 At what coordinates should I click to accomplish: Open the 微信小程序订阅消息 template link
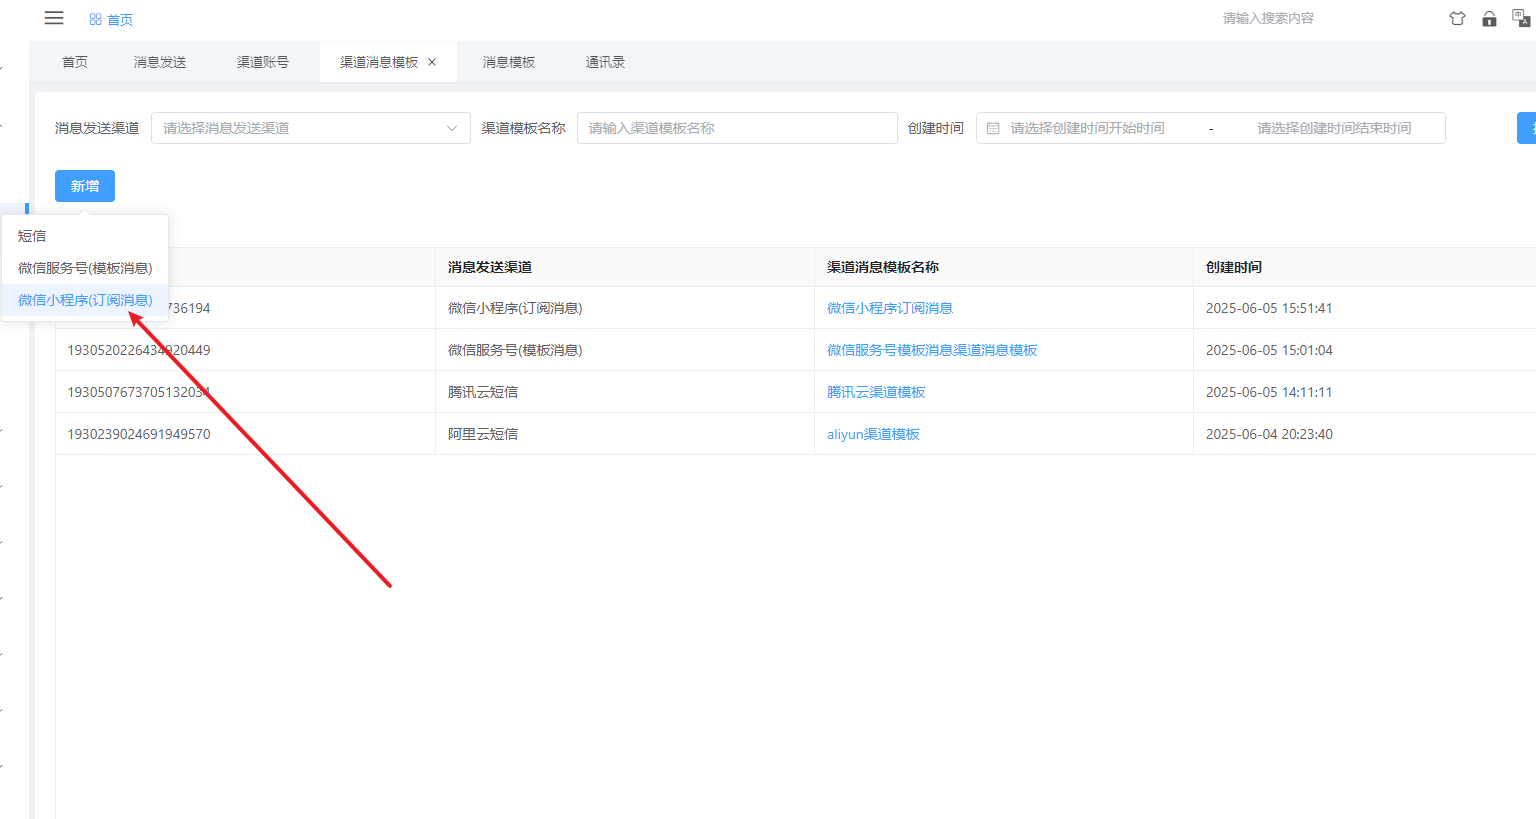coord(889,308)
